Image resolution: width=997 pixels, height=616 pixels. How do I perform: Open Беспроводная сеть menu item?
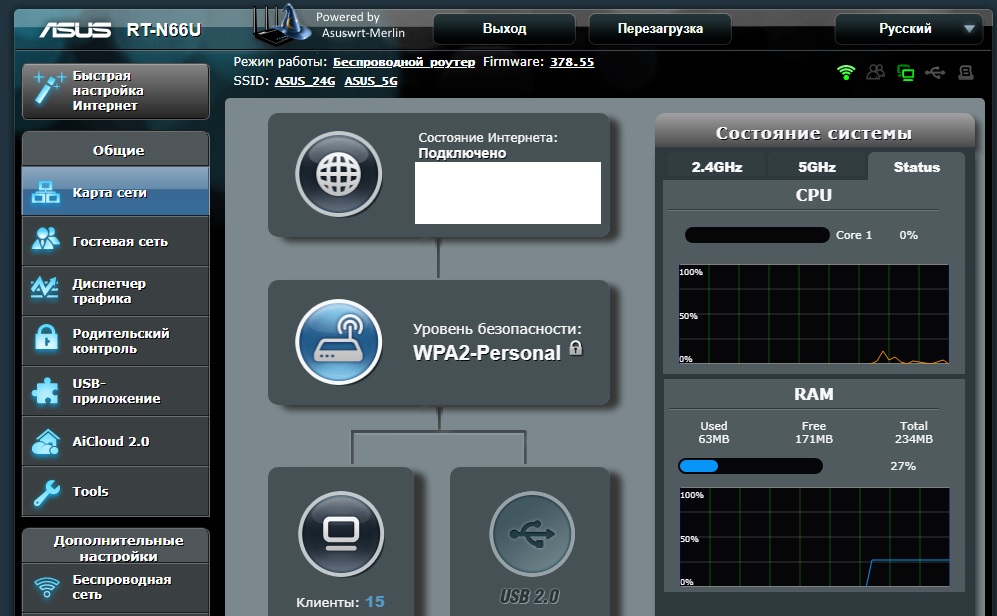(x=116, y=587)
